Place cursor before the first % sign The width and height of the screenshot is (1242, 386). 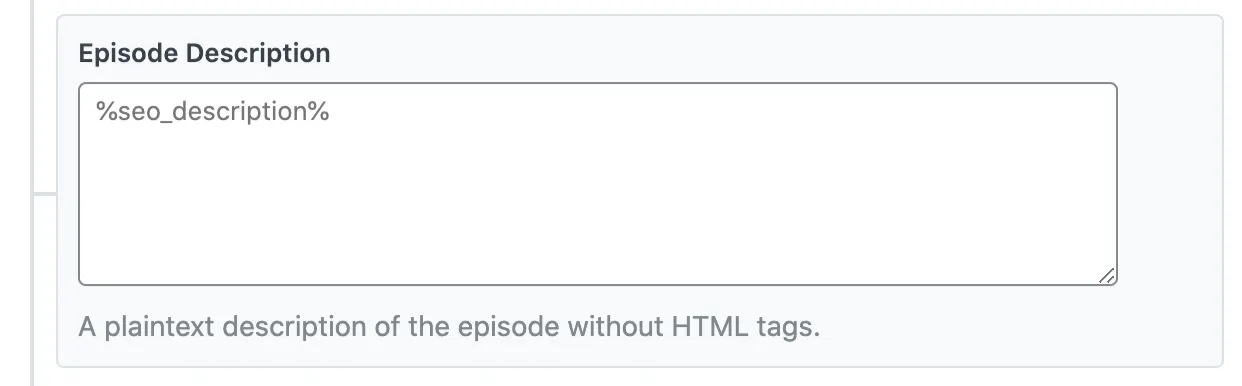pos(96,112)
